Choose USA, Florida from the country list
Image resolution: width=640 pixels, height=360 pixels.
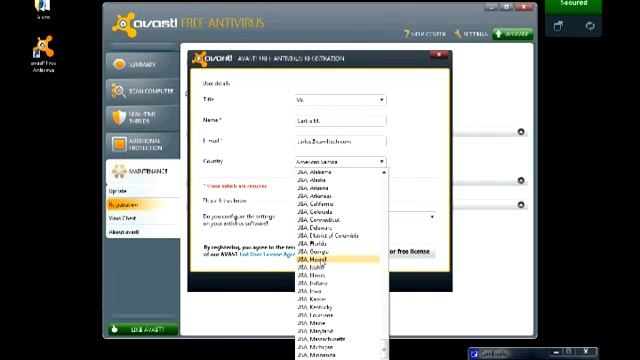click(x=338, y=244)
